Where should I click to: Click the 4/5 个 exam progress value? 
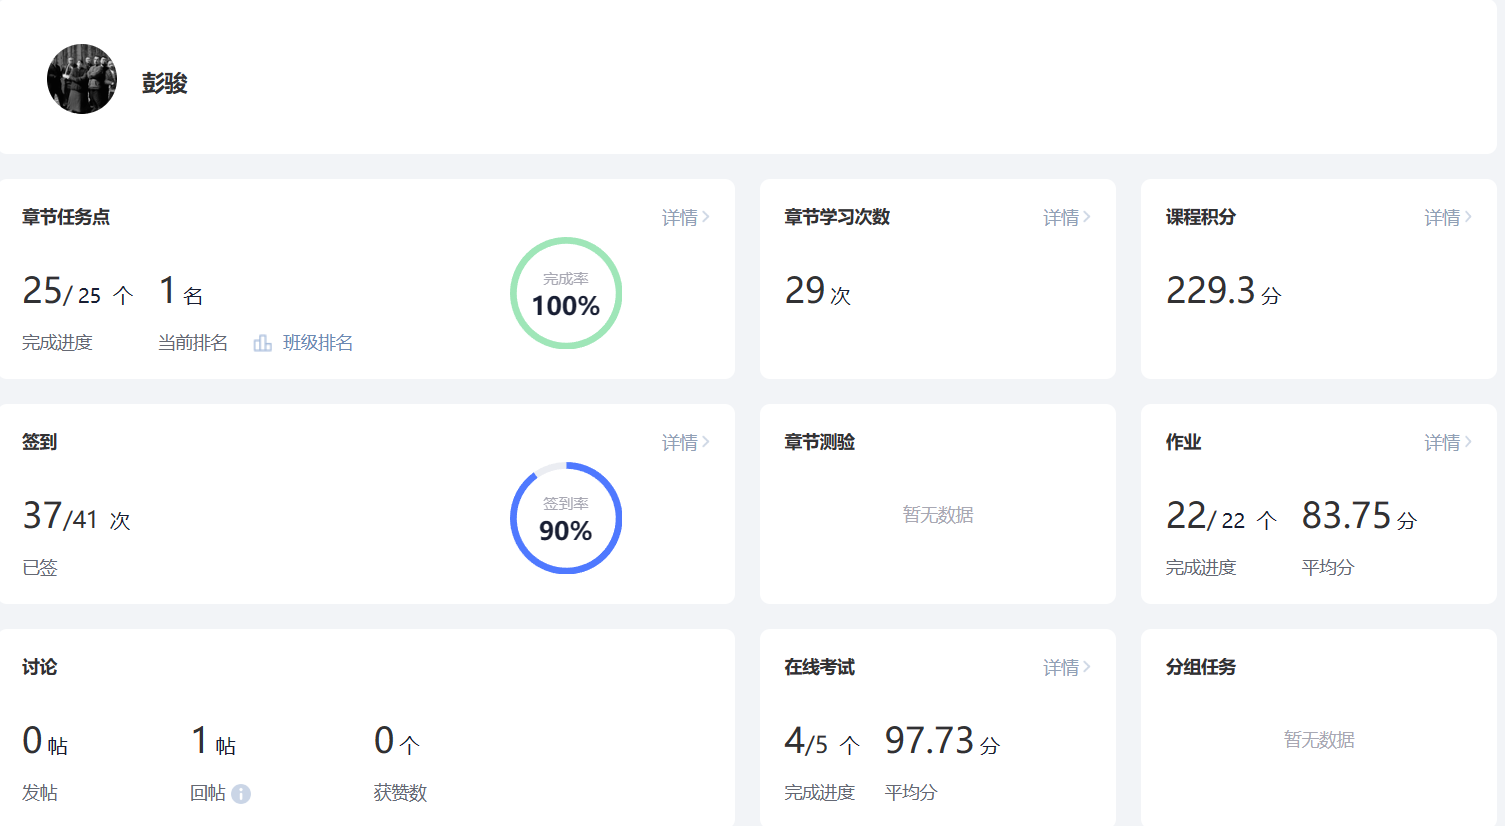coord(822,741)
